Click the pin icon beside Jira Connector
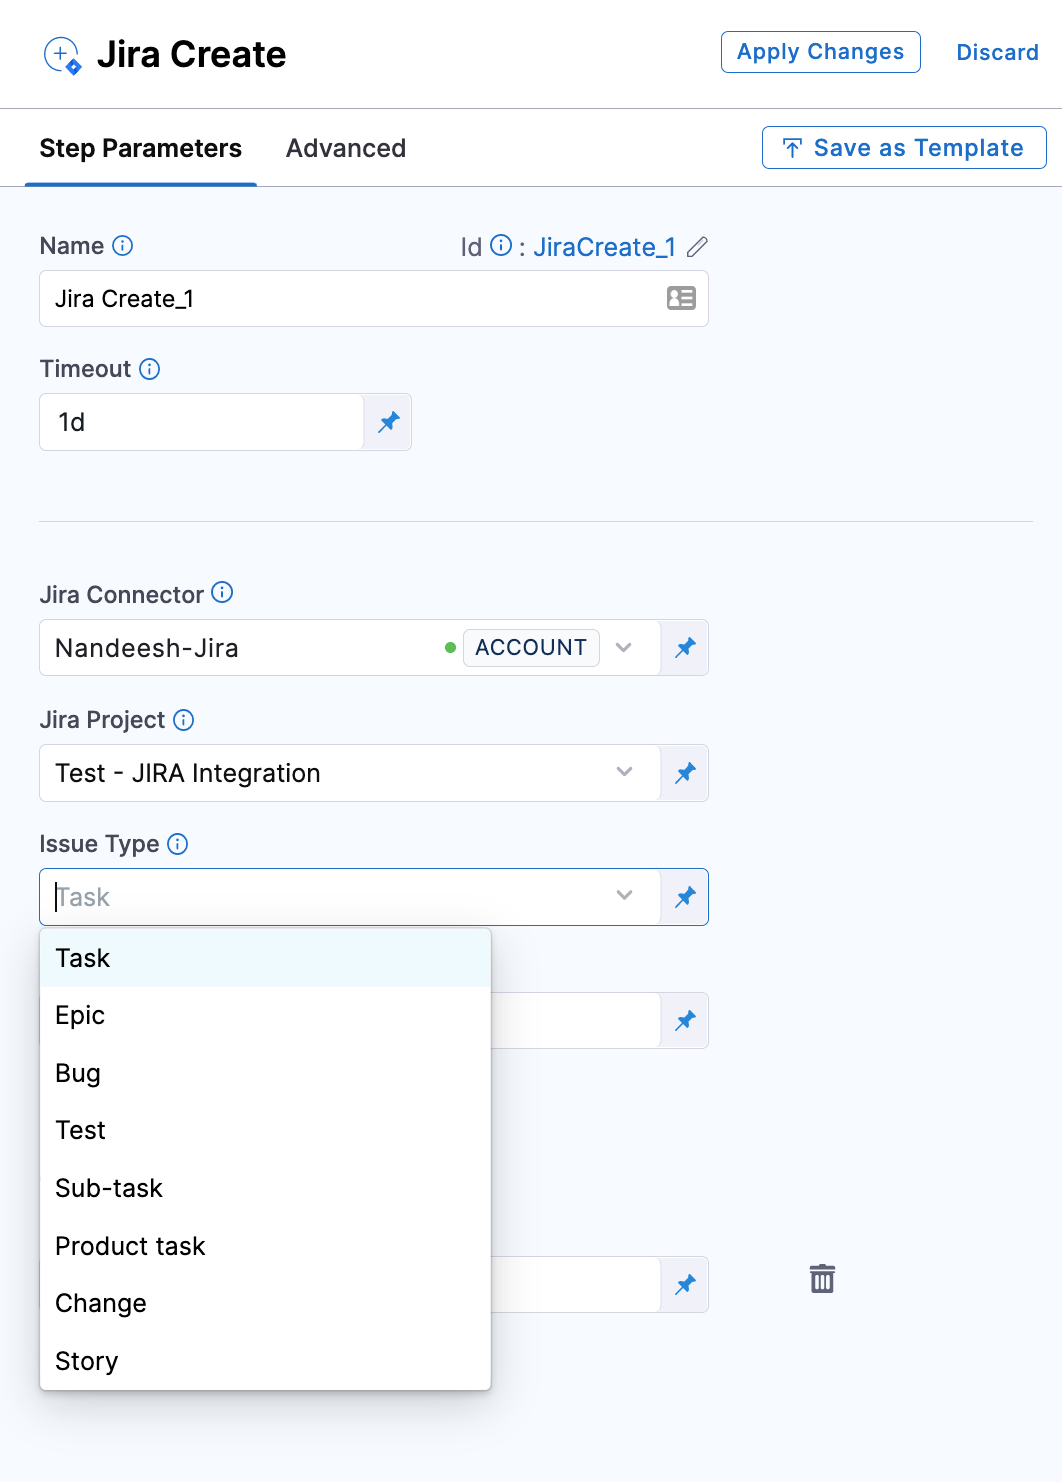The width and height of the screenshot is (1062, 1482). (685, 648)
